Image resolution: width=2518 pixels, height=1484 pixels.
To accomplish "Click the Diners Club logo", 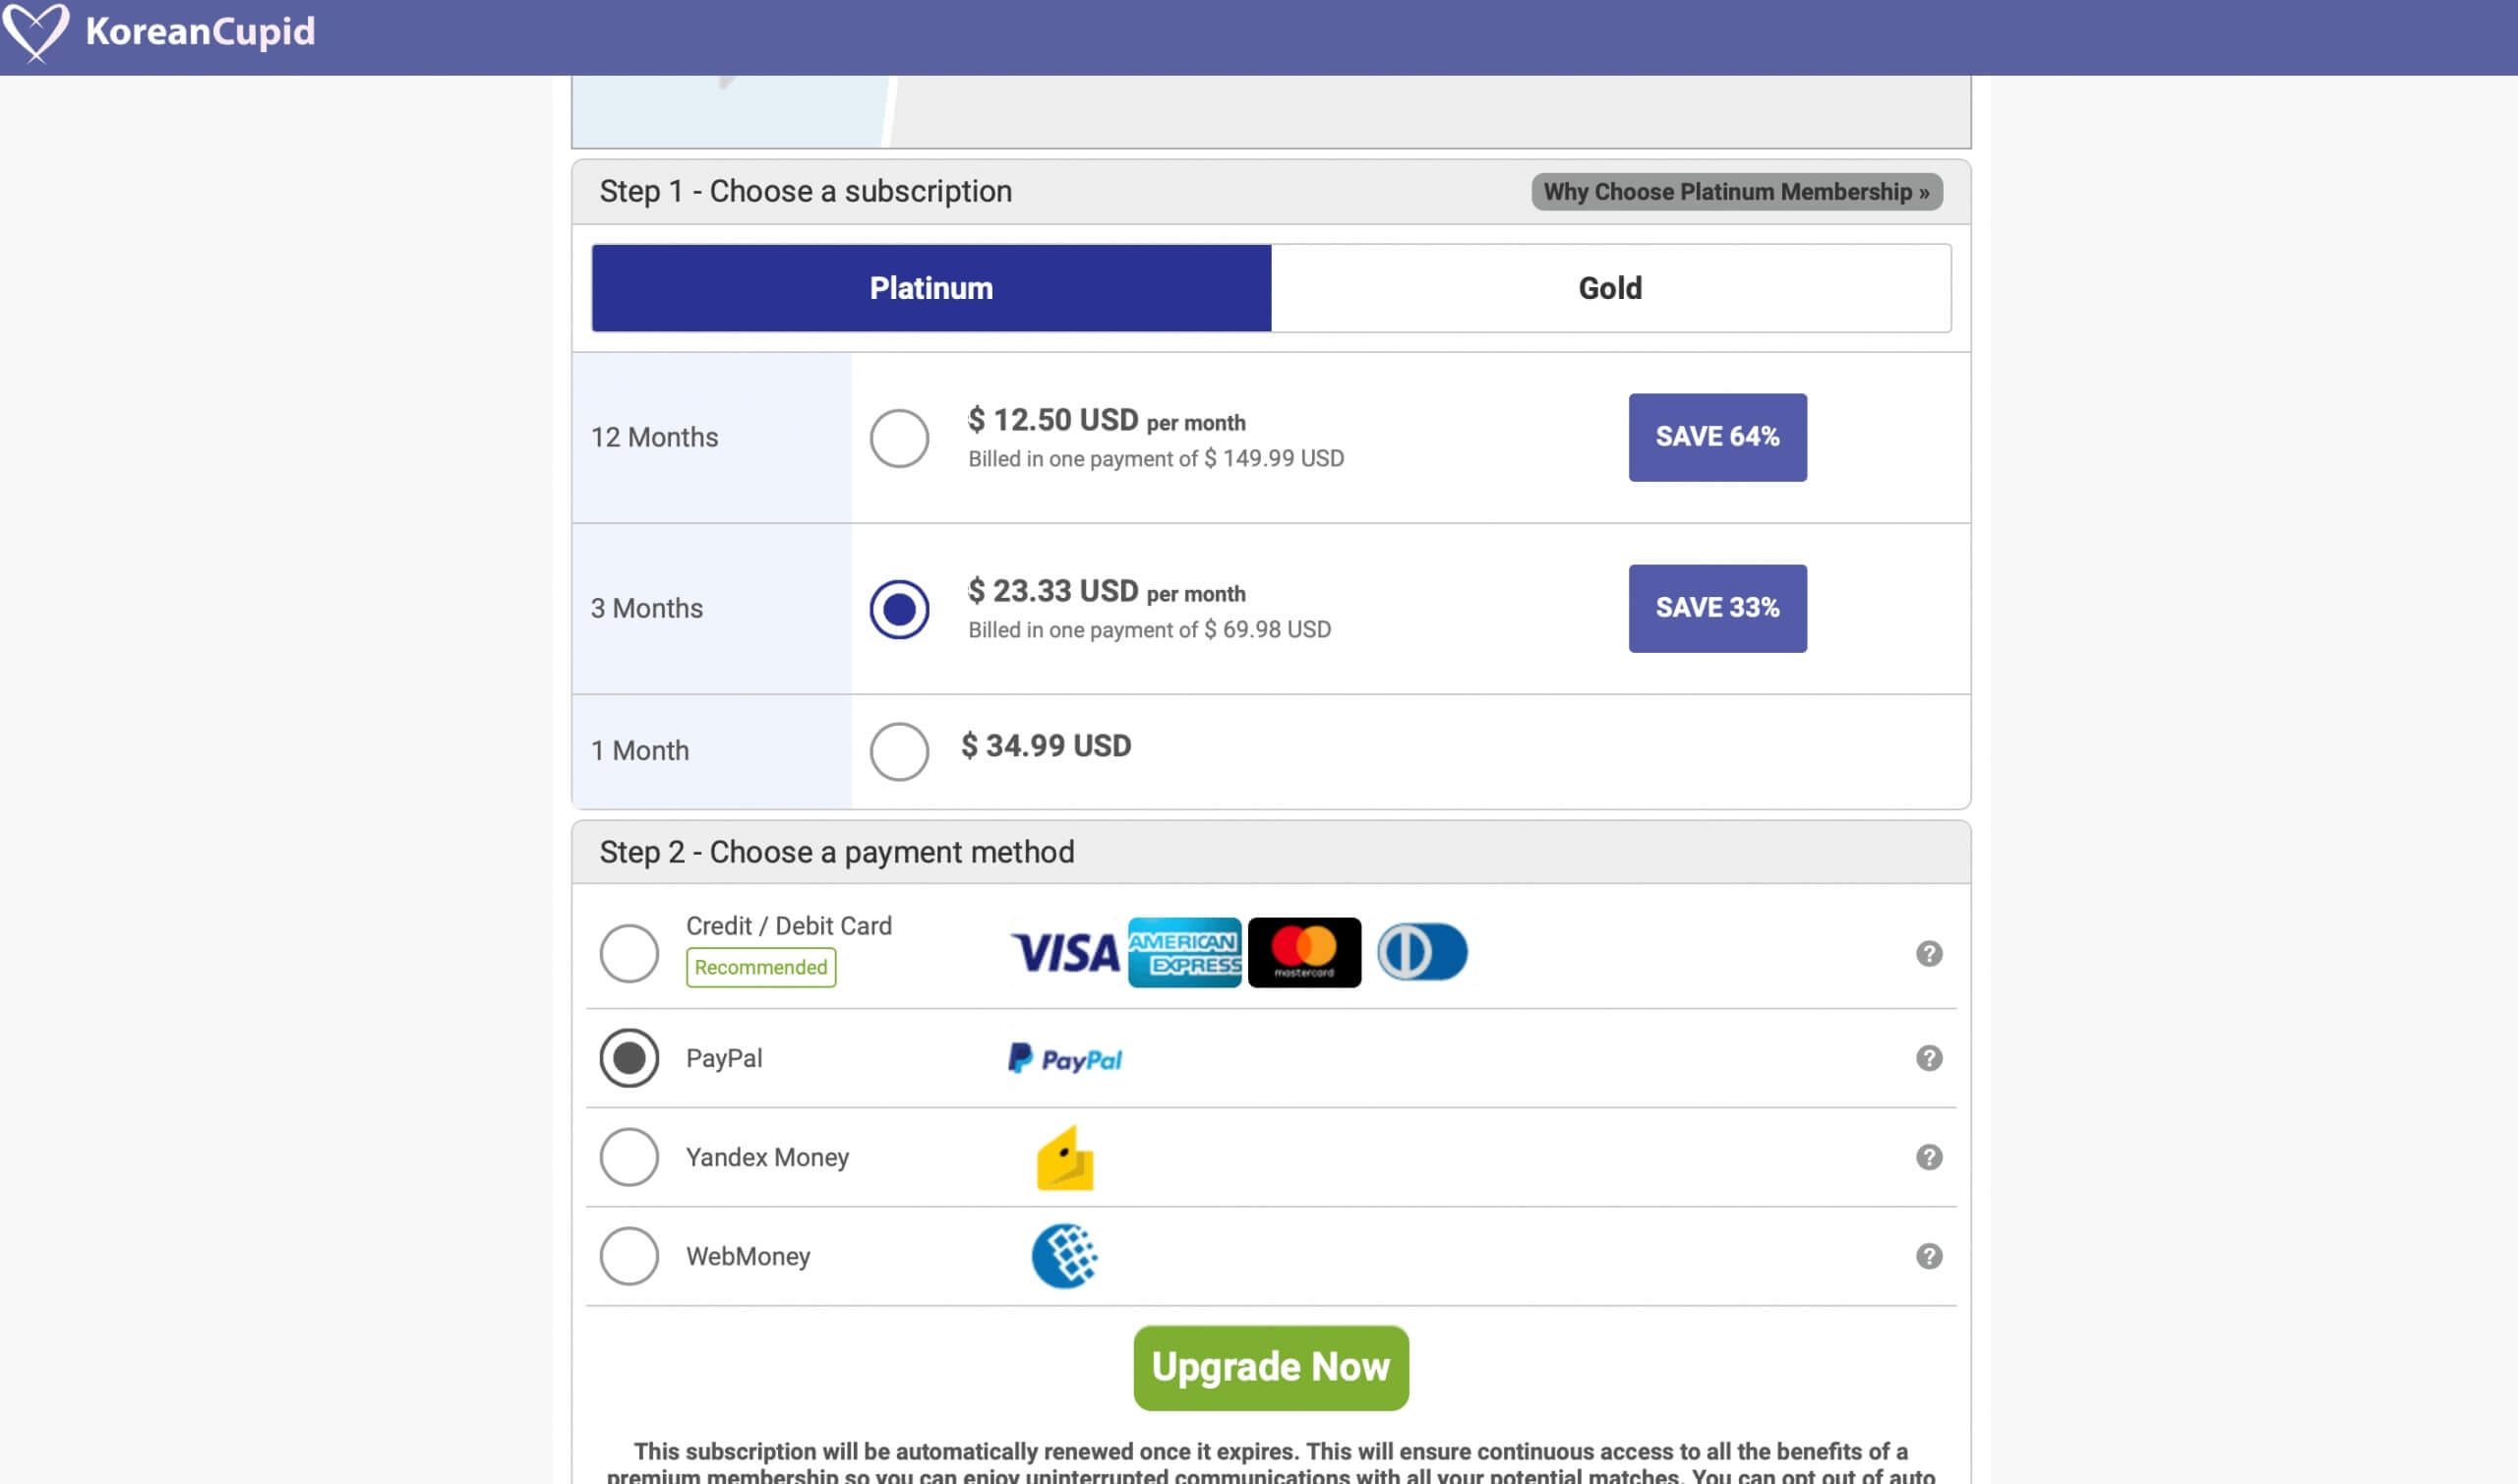I will pos(1422,952).
